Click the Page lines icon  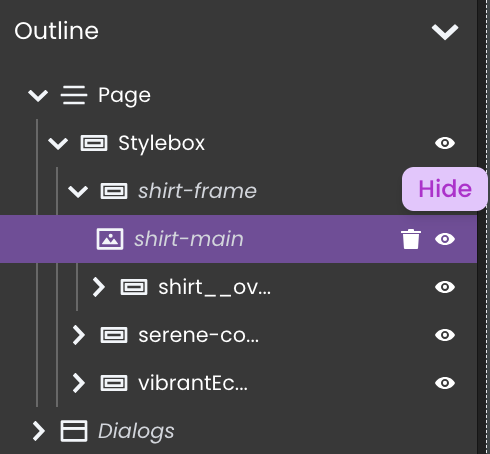pos(74,95)
